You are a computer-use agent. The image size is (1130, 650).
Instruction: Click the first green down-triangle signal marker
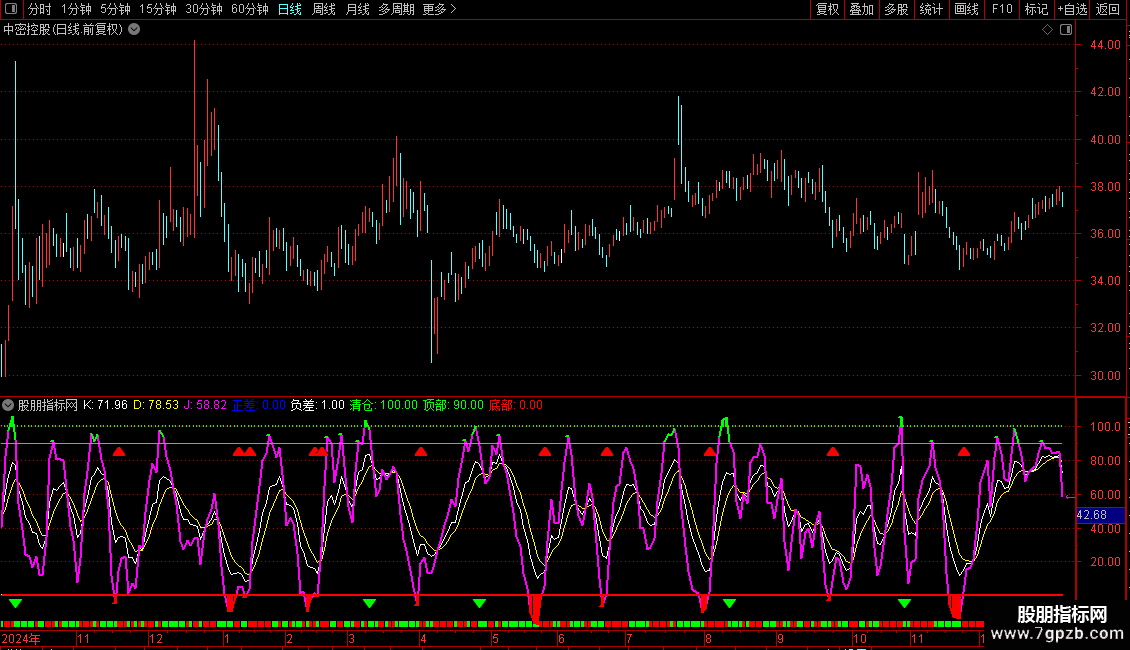pos(15,603)
